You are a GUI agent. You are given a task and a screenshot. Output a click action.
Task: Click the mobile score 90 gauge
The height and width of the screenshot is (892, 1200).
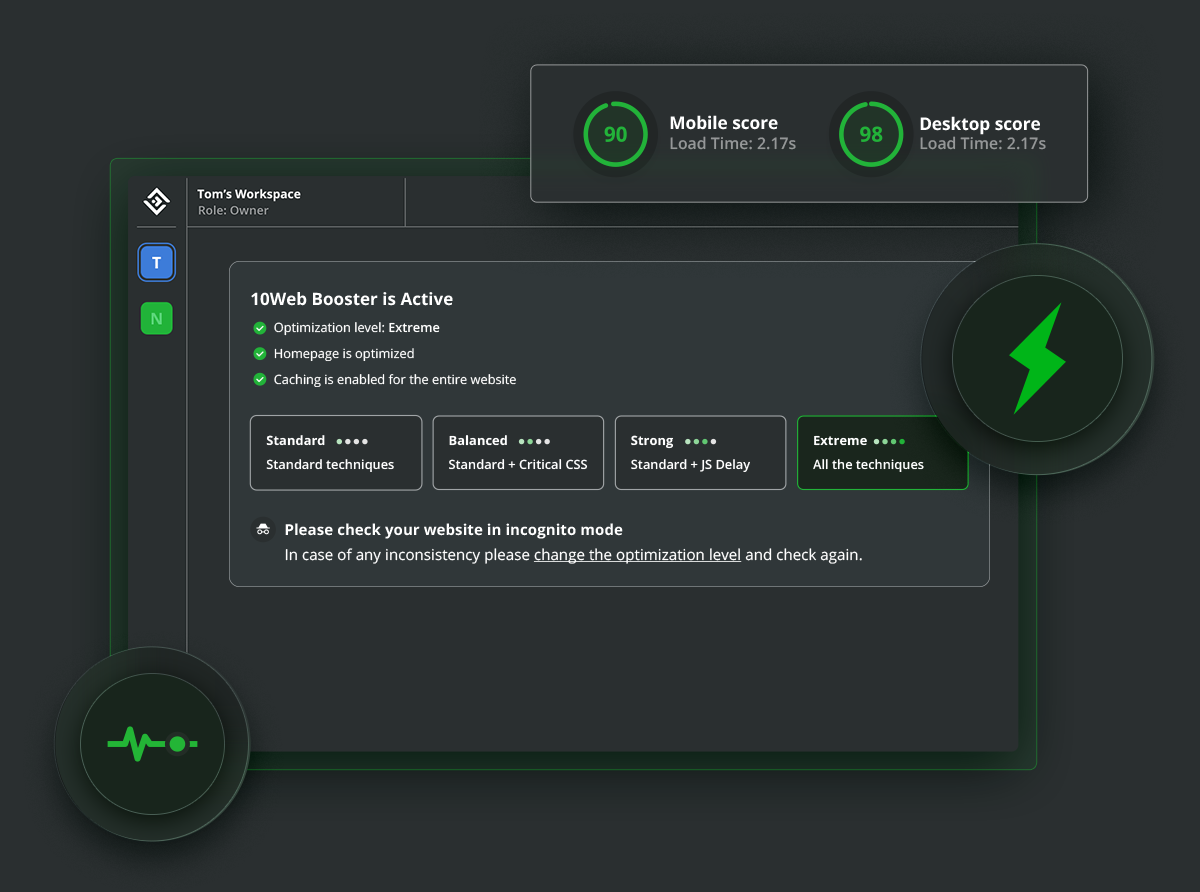coord(615,134)
